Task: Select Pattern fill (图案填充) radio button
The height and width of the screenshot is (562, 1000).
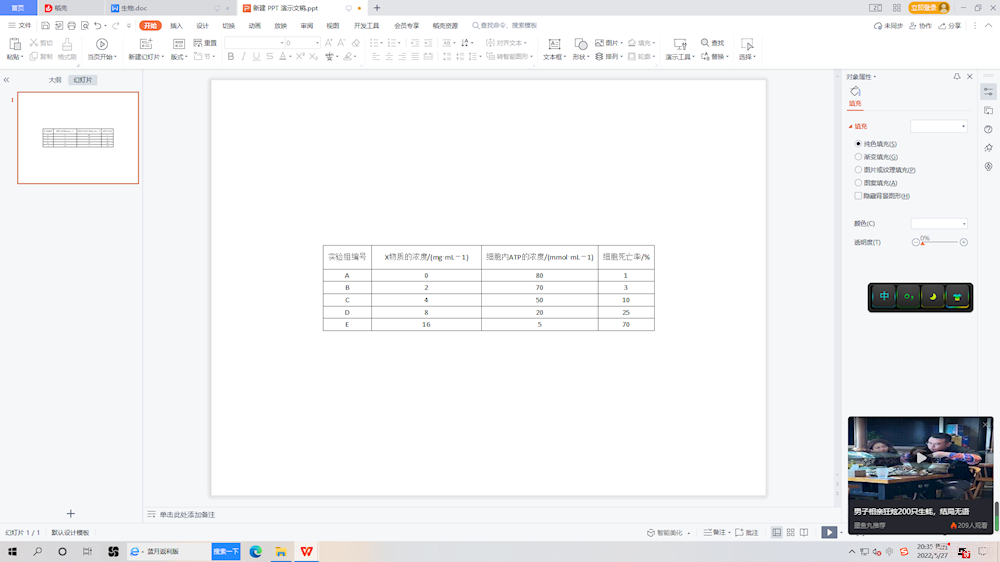Action: tap(858, 182)
